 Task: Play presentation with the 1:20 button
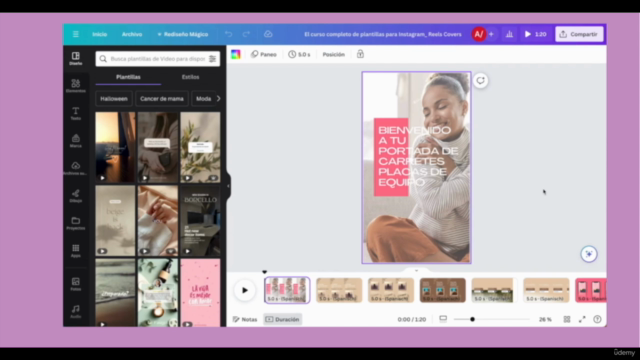tap(536, 34)
